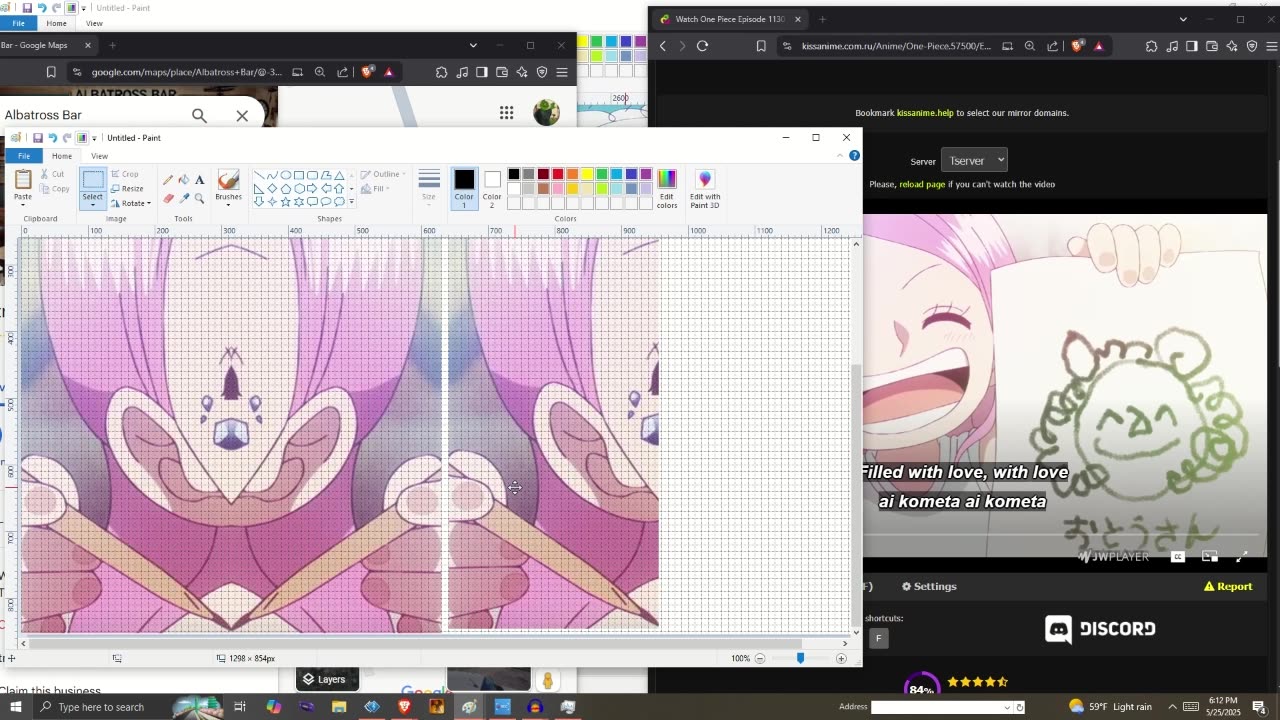Choose the five-point star shape
The height and width of the screenshot is (720, 1280).
pos(285,201)
